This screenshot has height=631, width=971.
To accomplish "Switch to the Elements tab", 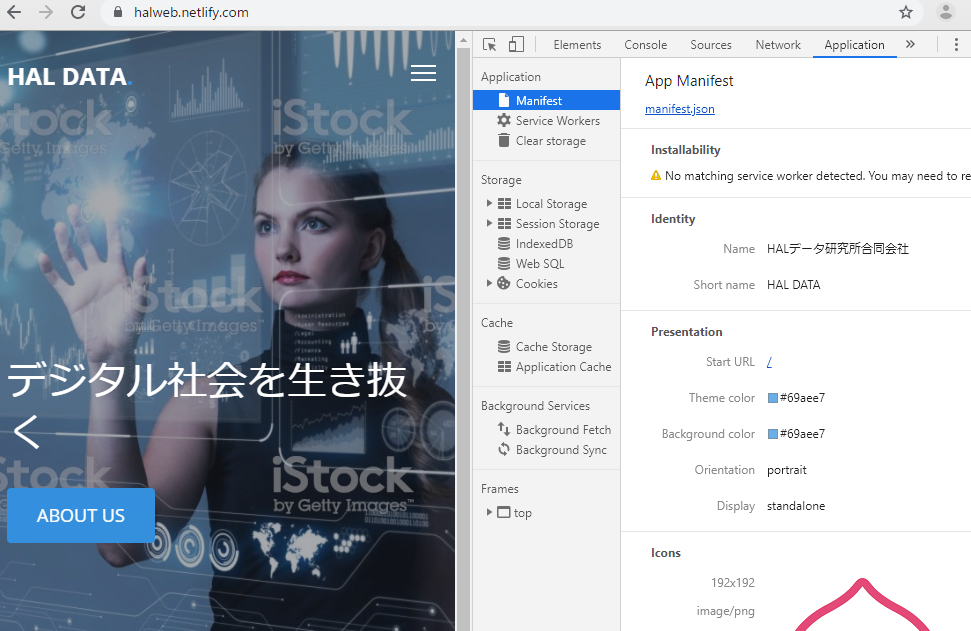I will click(577, 45).
